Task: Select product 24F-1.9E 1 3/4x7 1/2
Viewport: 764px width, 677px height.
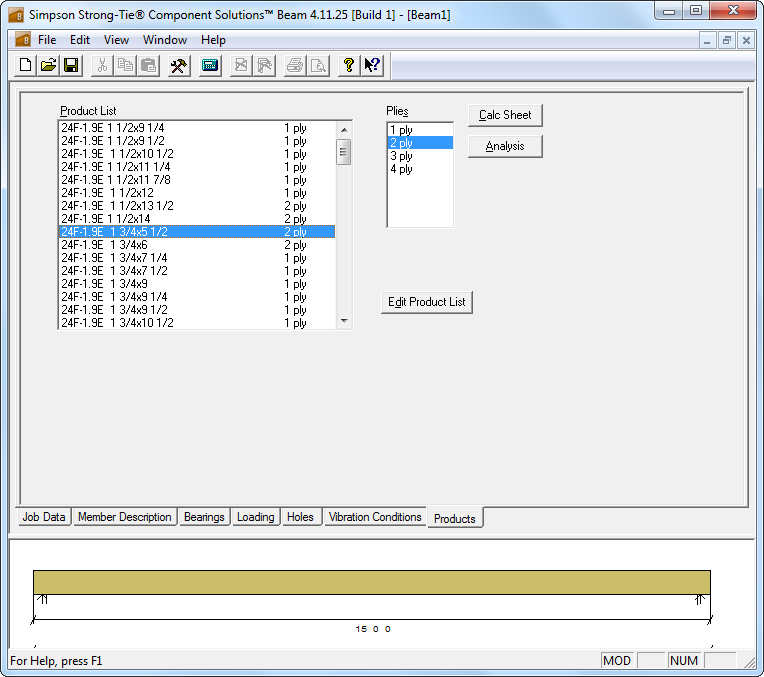Action: (197, 271)
